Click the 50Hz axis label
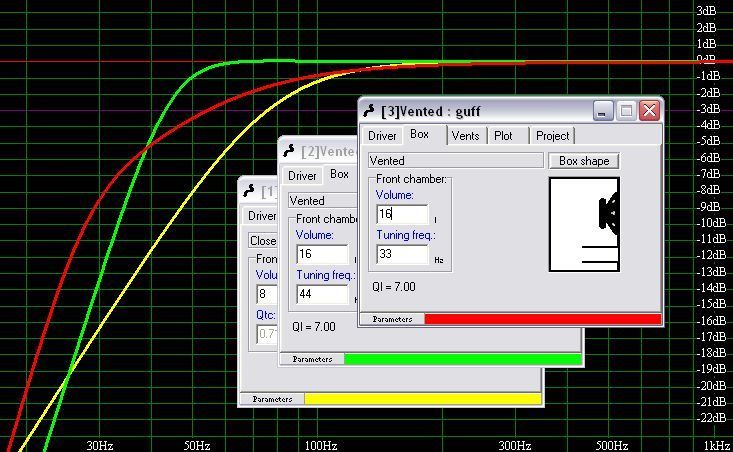 click(x=197, y=445)
